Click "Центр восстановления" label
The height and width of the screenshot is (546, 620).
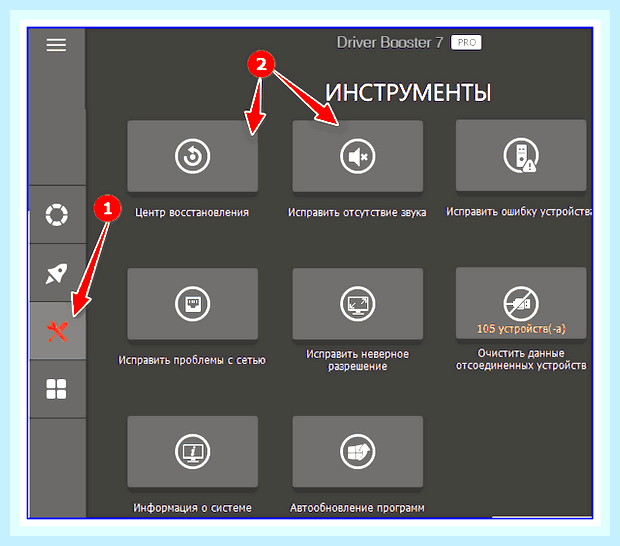click(192, 213)
